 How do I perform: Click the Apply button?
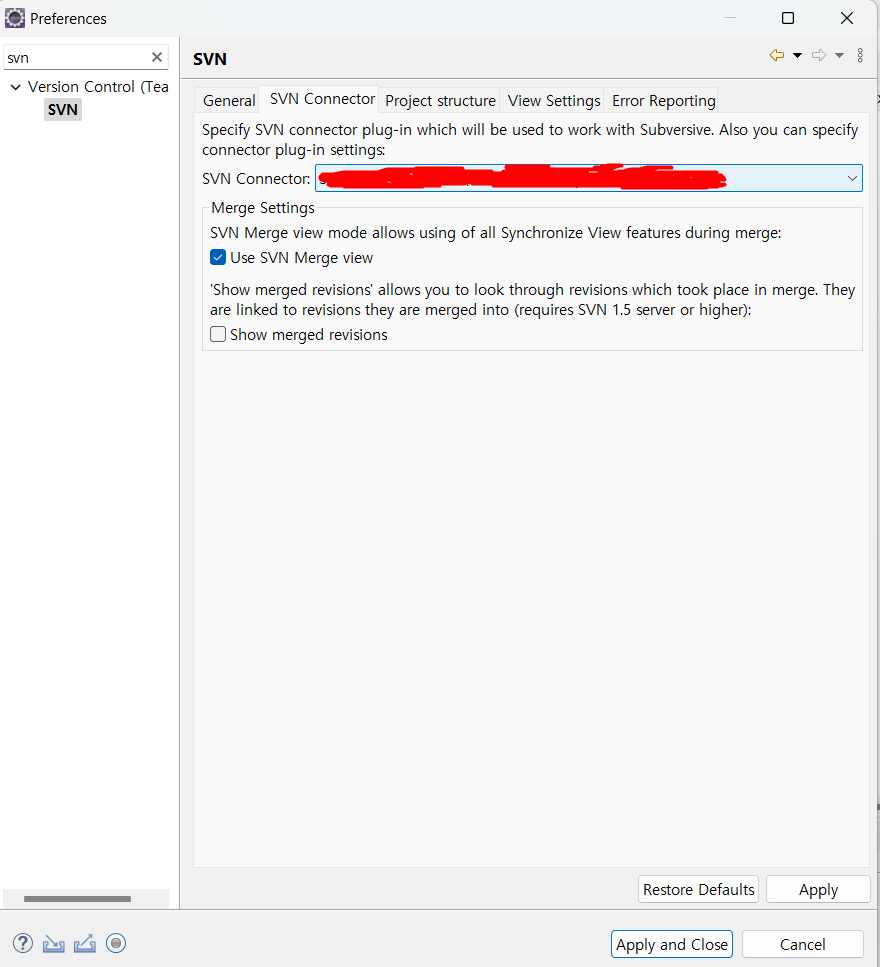(818, 889)
